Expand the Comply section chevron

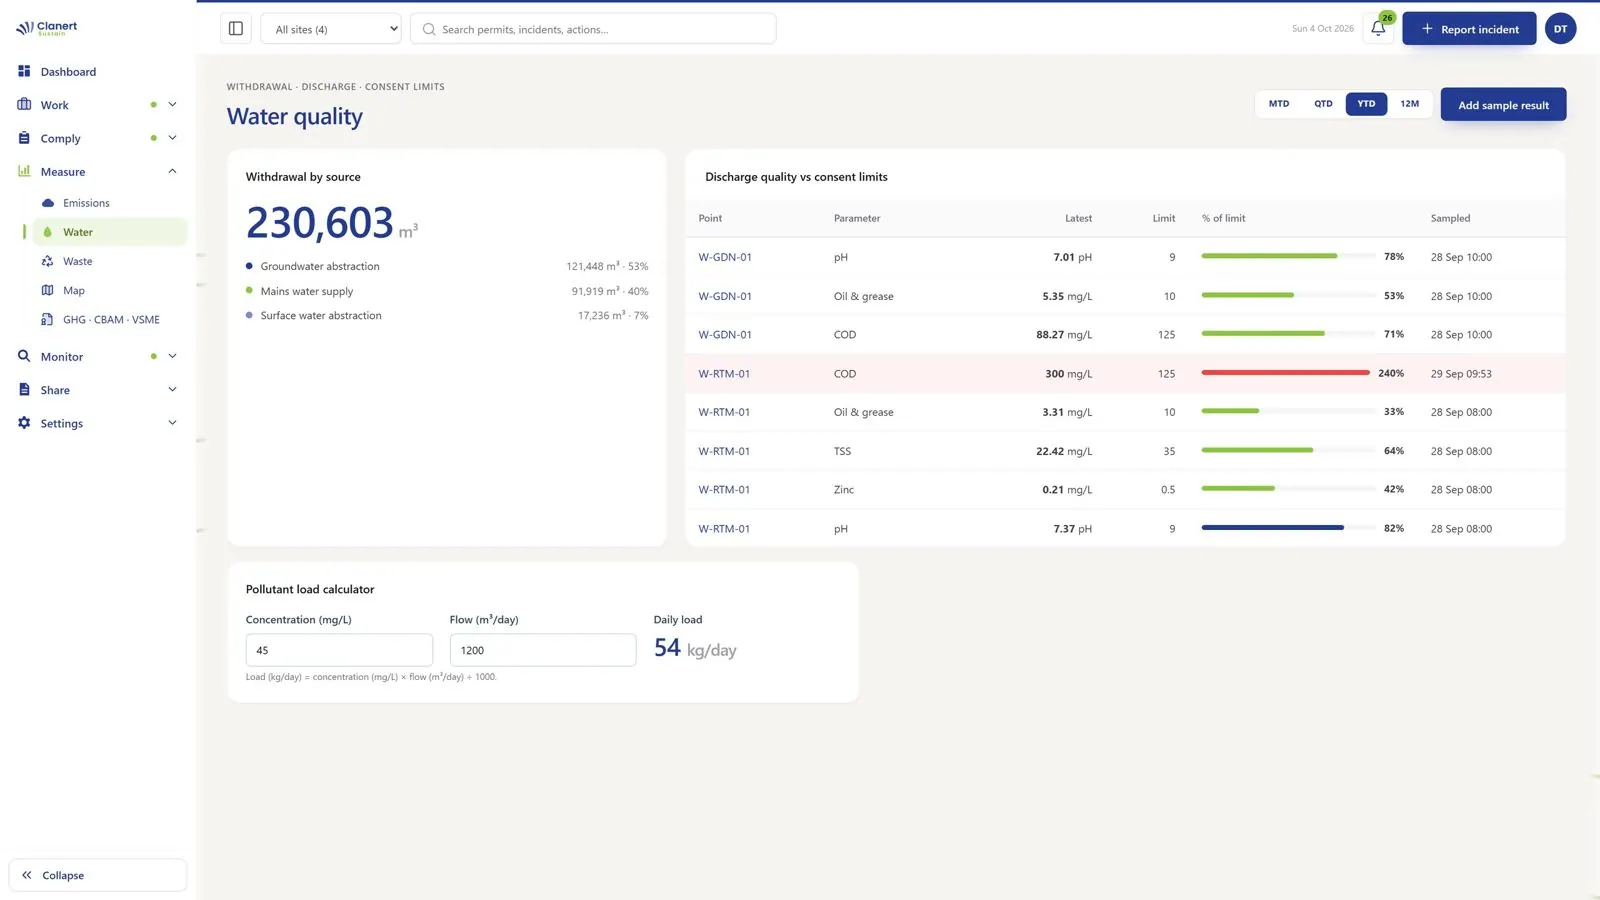pyautogui.click(x=172, y=138)
